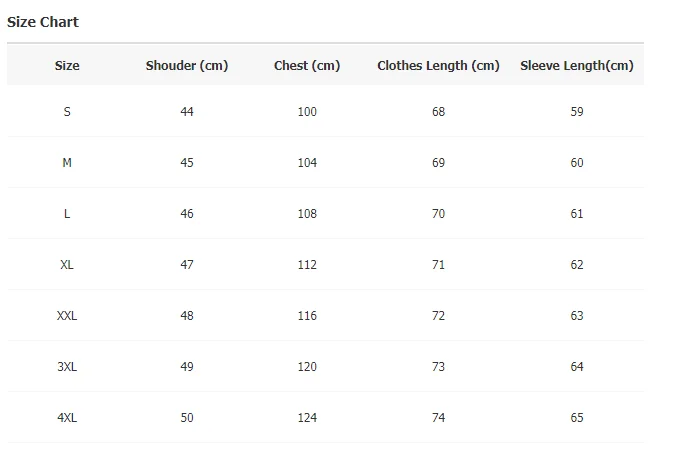Viewport: 676px width, 466px height.
Task: Click the 3XL size row label
Action: [x=67, y=366]
